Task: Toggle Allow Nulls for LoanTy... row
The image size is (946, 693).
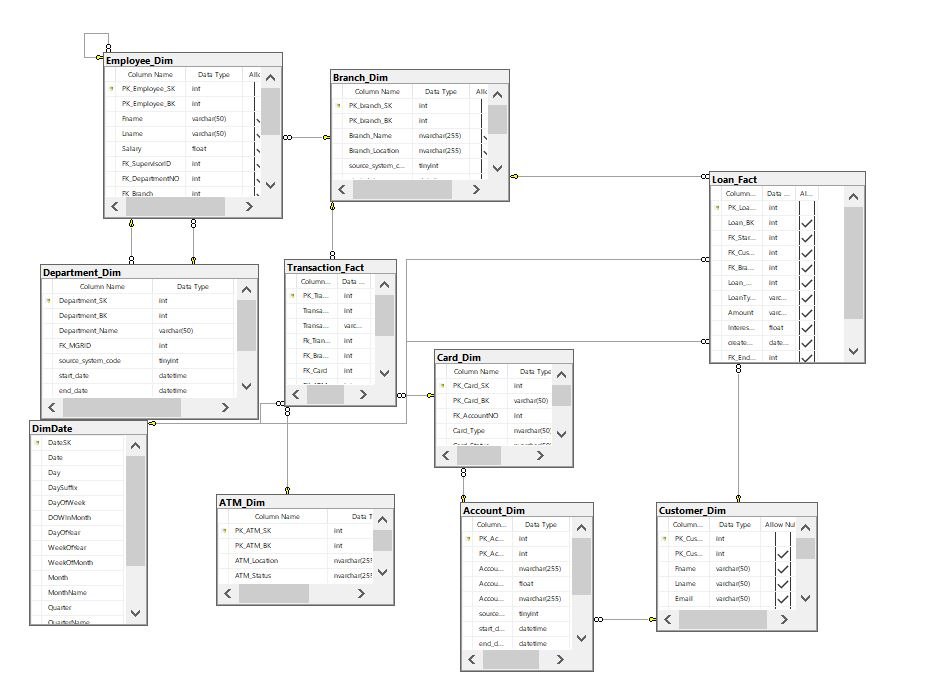Action: [x=806, y=298]
